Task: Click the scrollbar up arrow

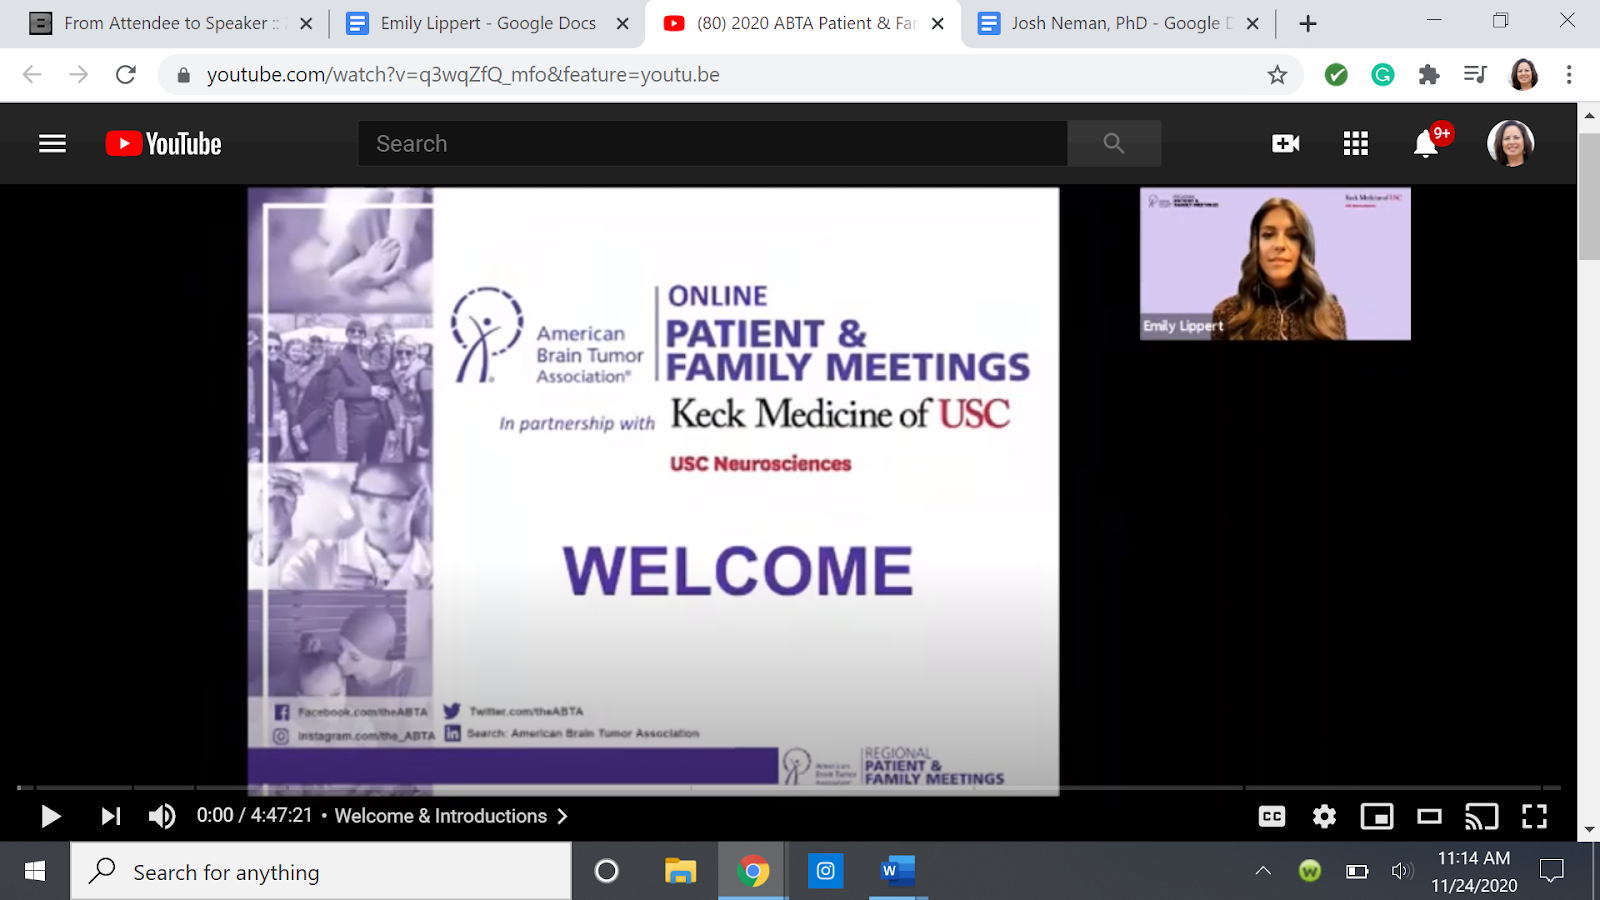Action: click(x=1589, y=116)
